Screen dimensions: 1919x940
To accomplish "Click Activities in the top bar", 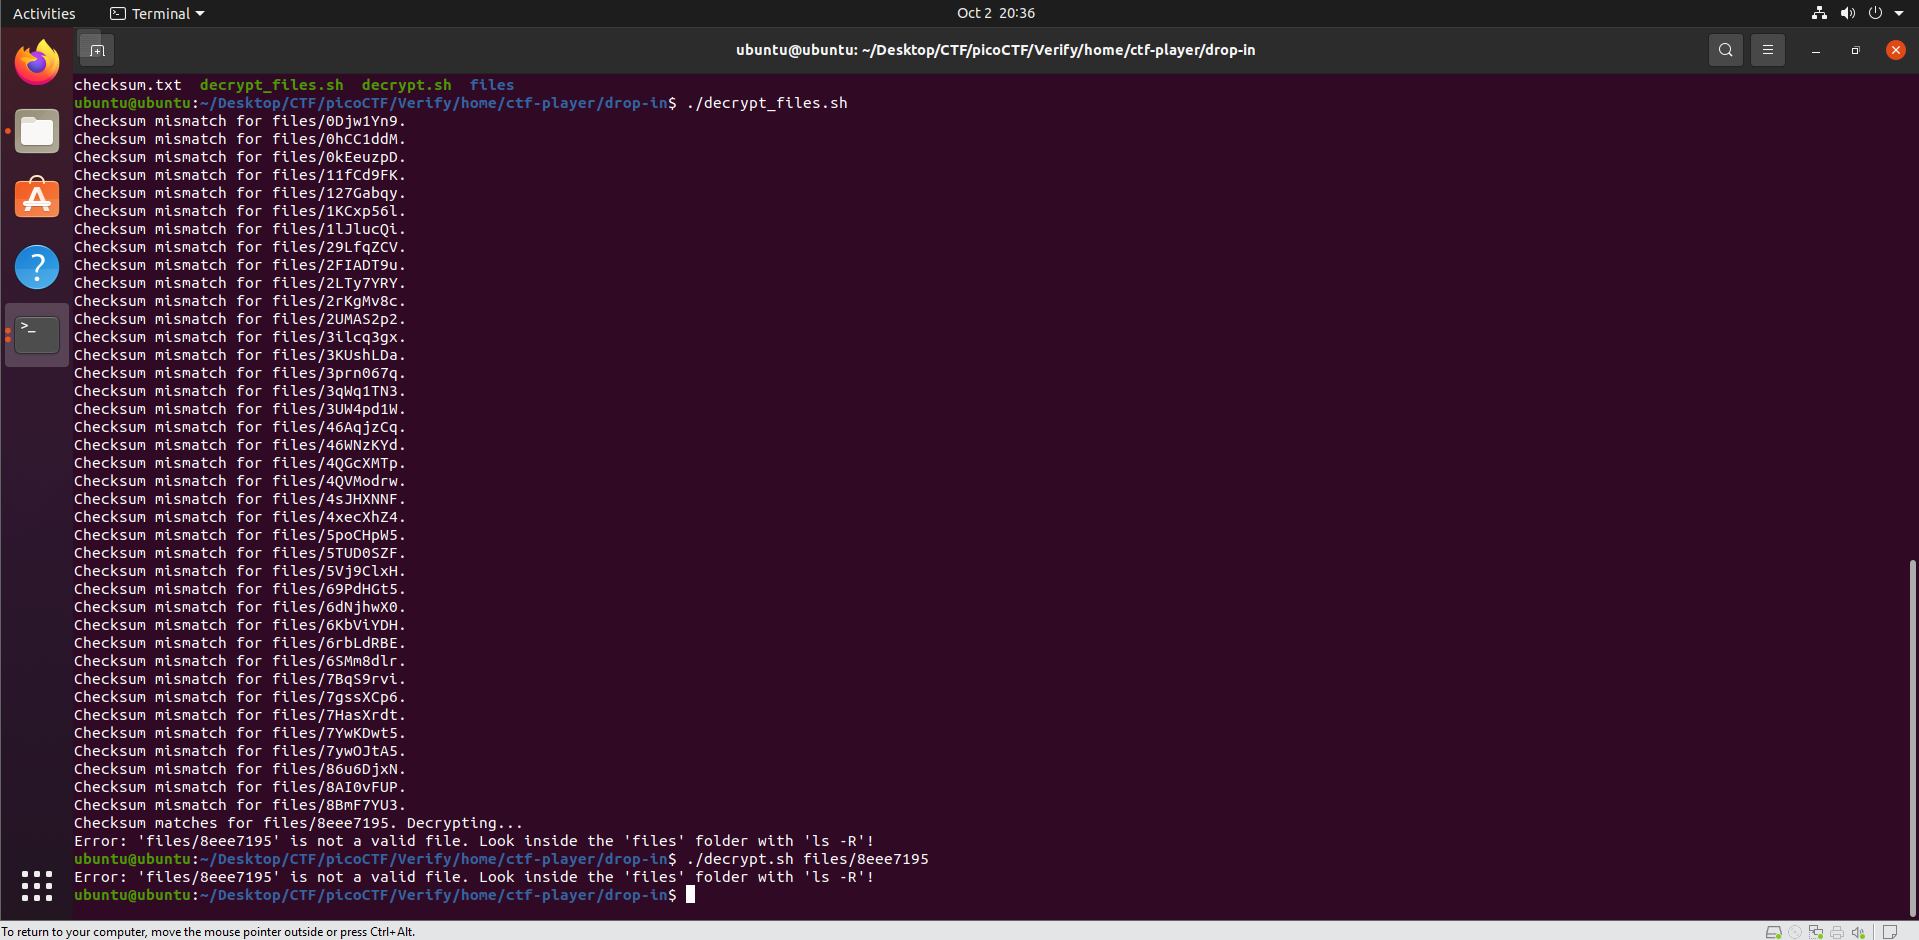I will [x=44, y=13].
